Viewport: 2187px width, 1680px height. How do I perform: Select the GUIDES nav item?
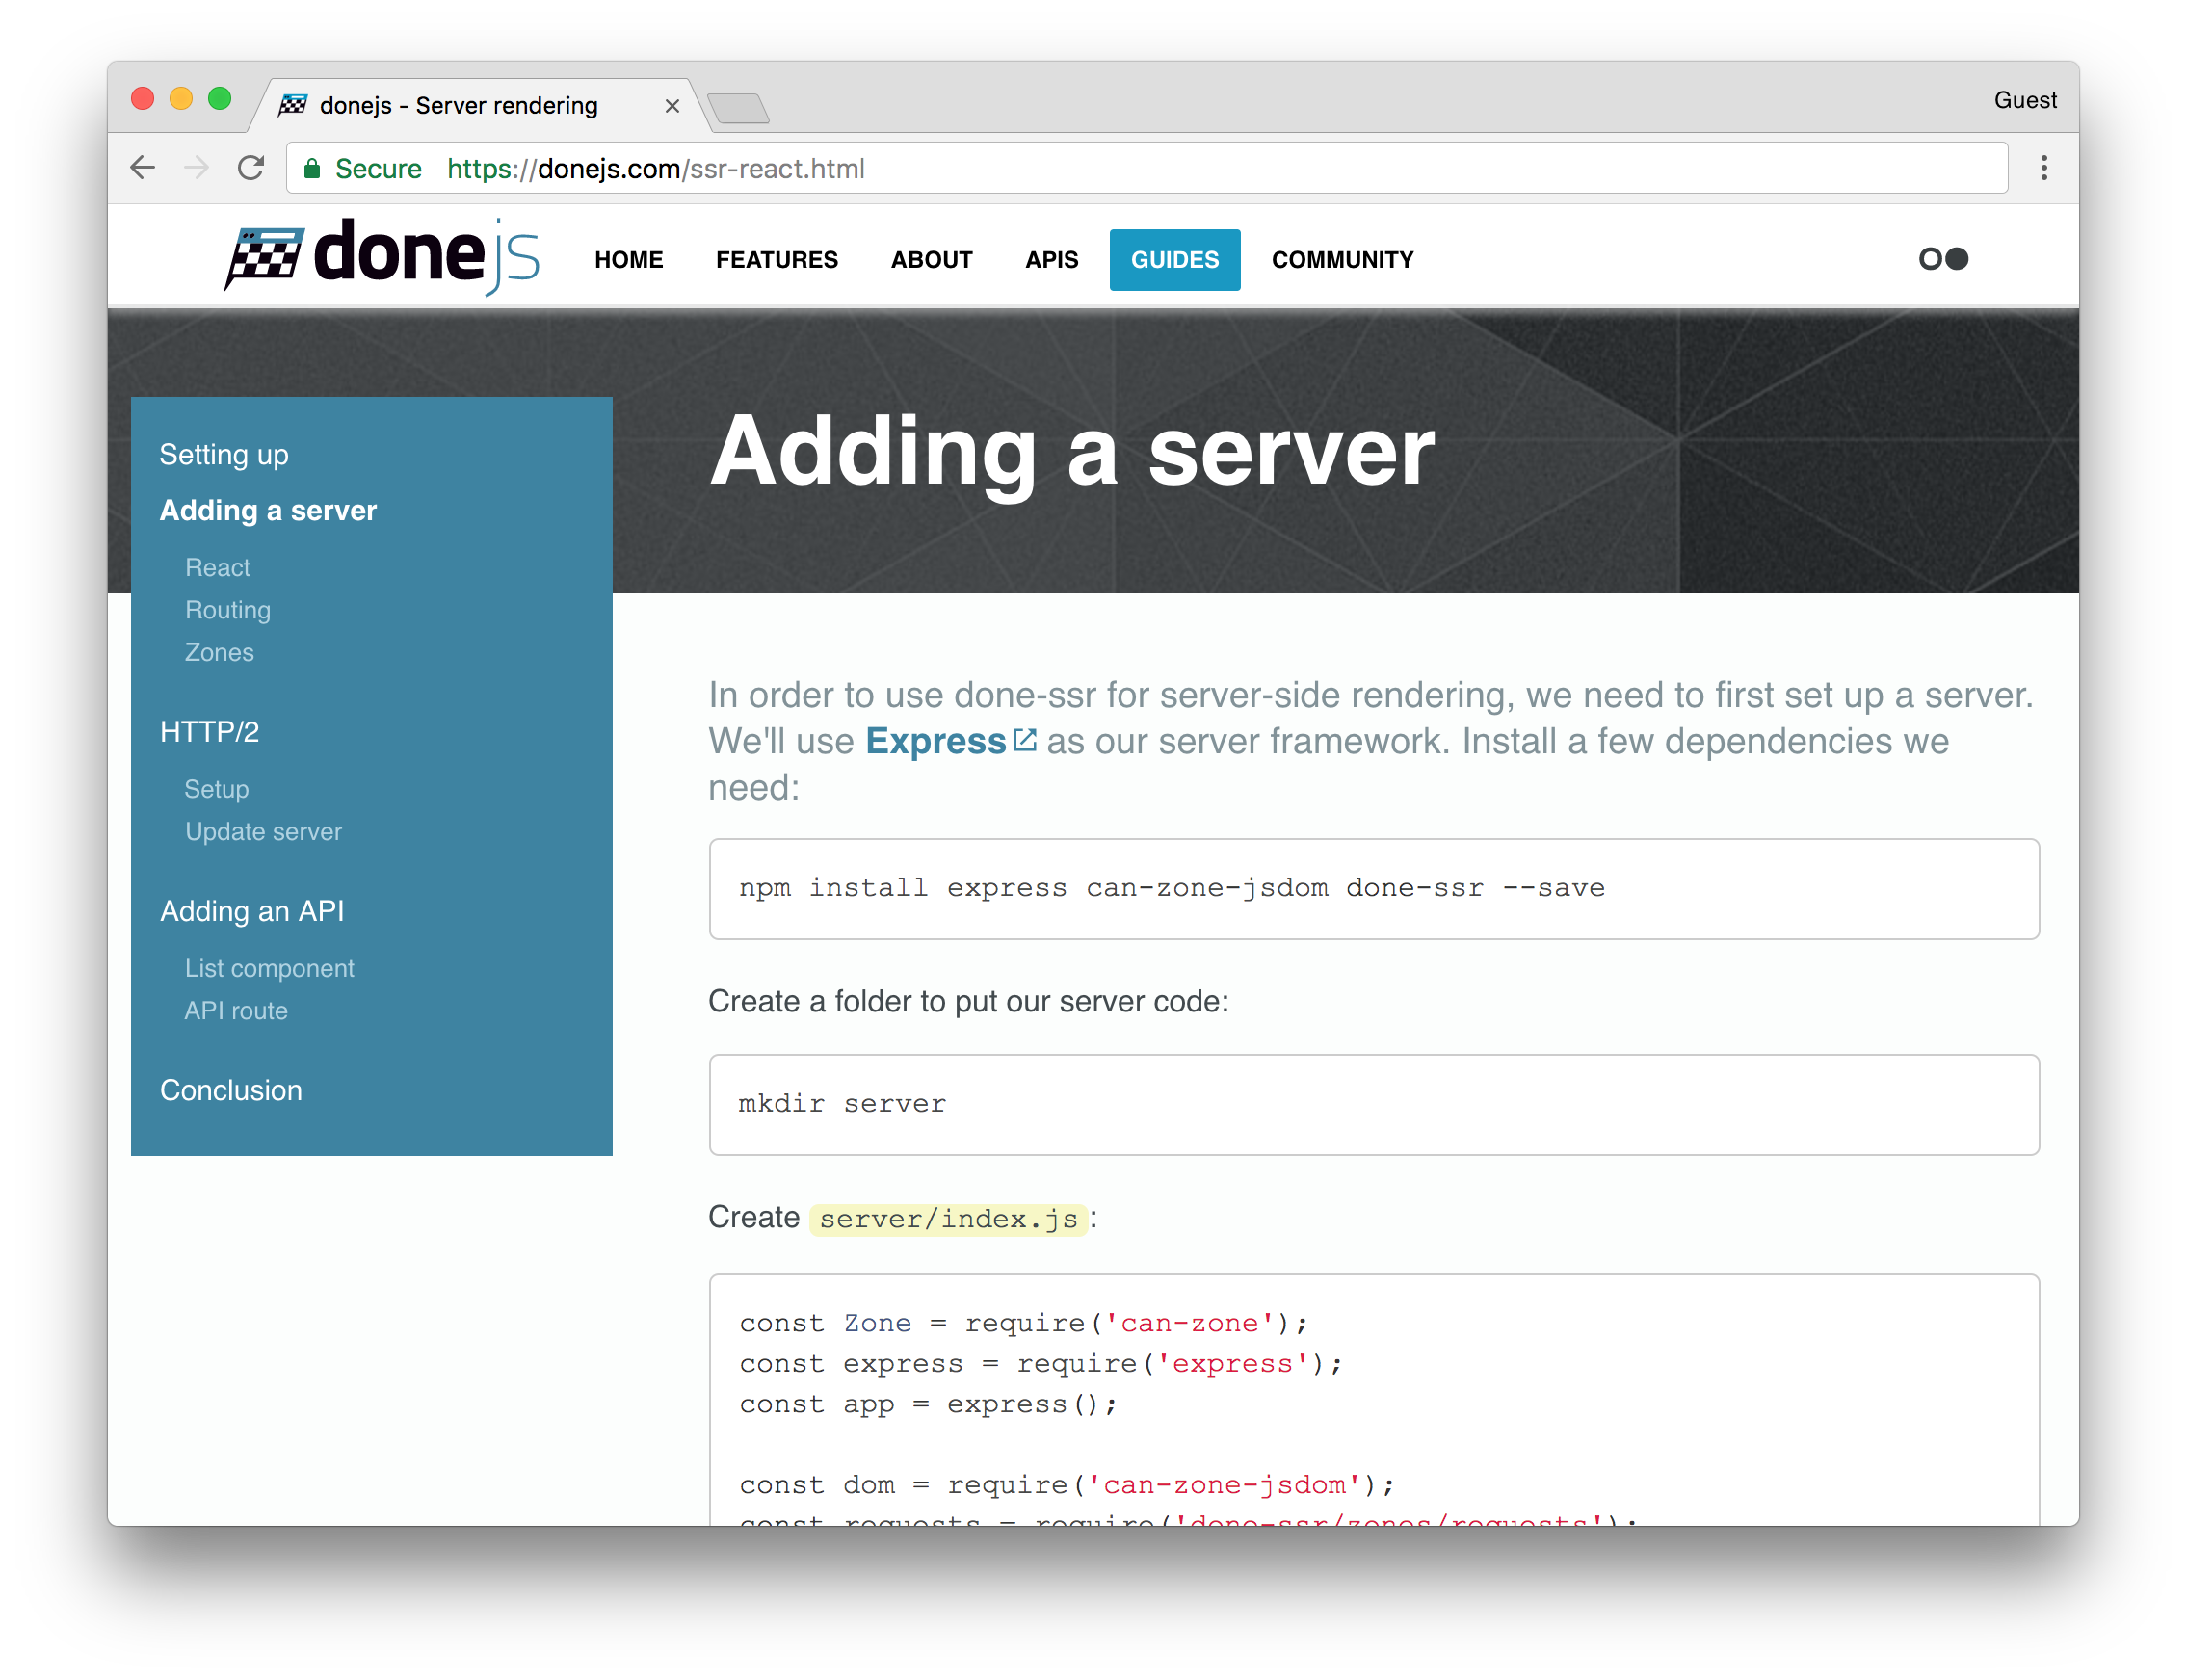click(1174, 260)
